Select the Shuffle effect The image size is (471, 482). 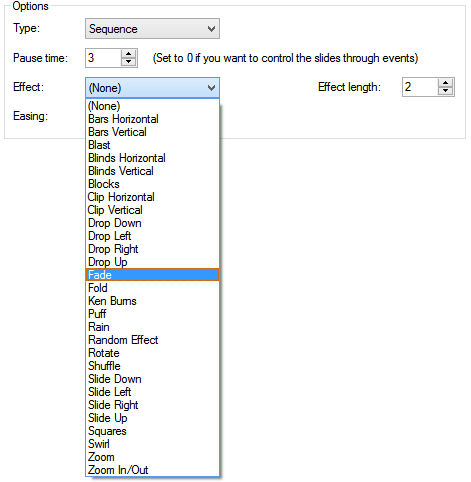pos(152,366)
